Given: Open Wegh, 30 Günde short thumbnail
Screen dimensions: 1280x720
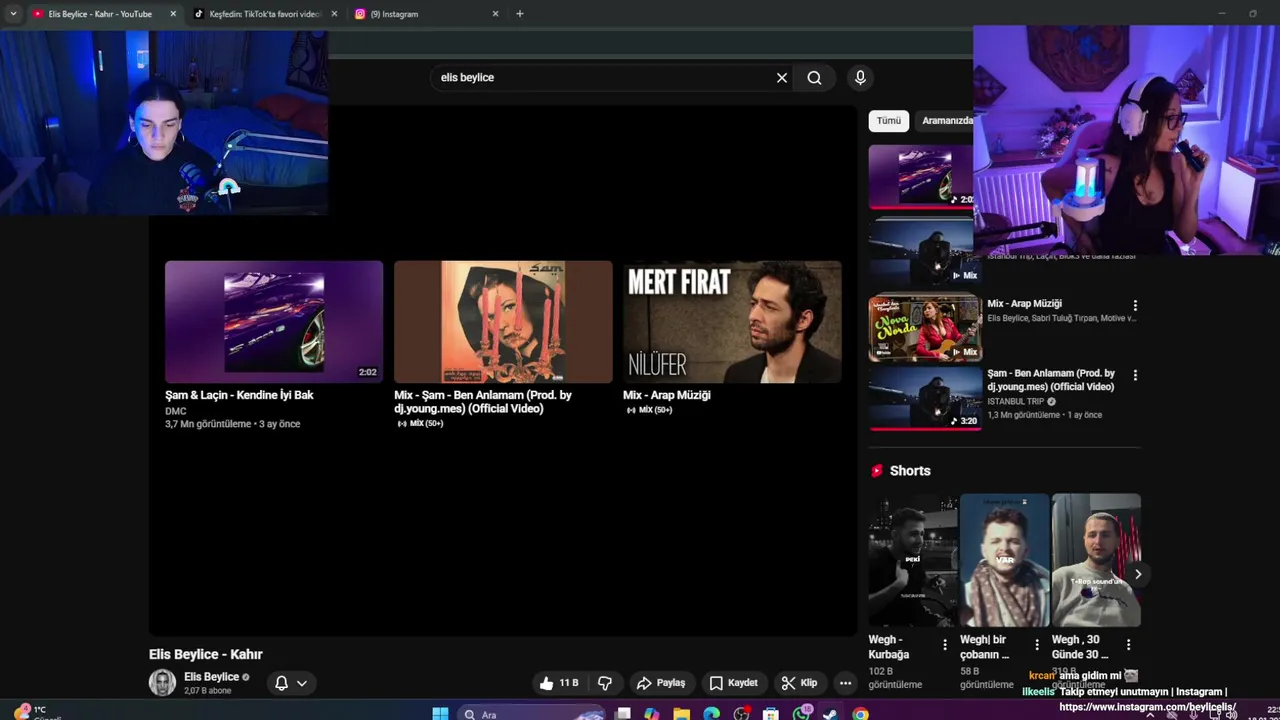Looking at the screenshot, I should (x=1096, y=560).
